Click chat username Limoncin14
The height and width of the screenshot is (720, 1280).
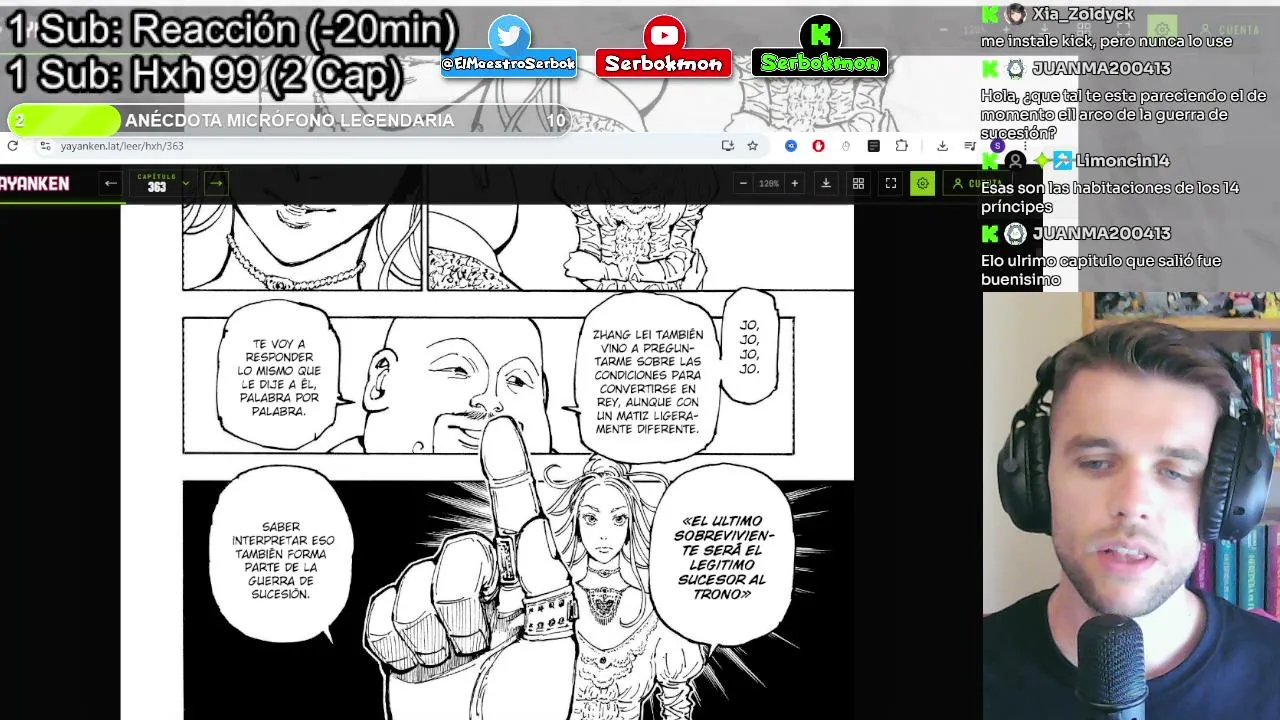point(1123,160)
